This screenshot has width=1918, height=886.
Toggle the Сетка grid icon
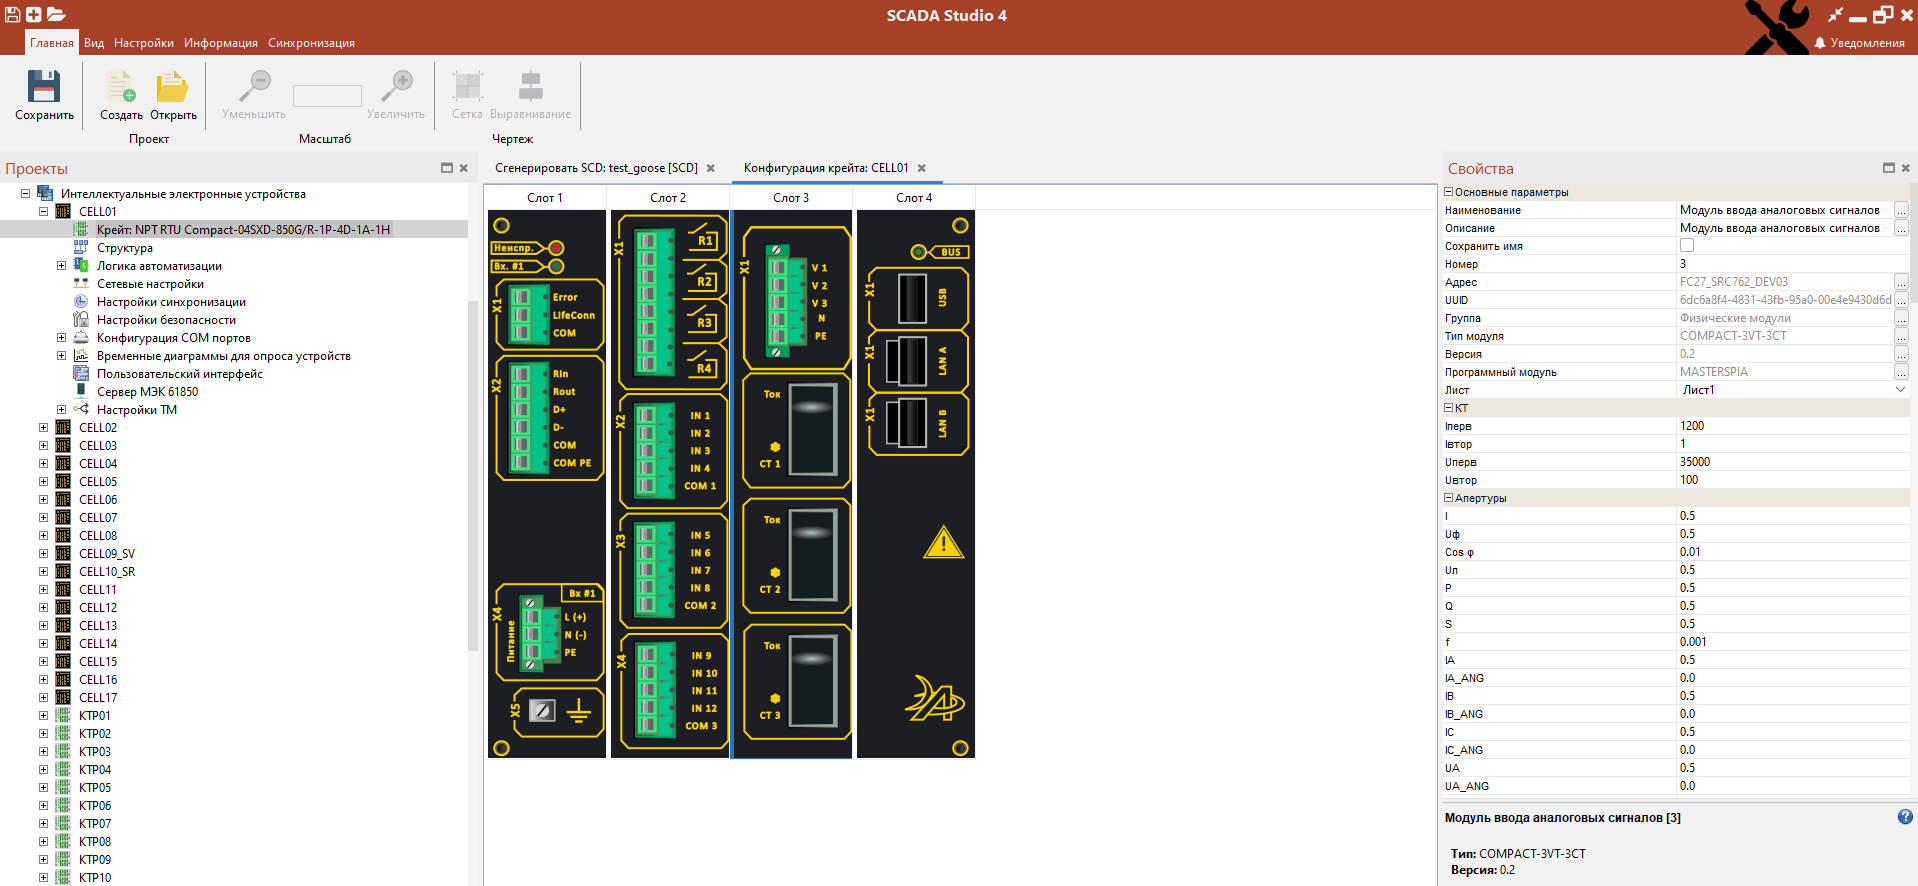coord(467,87)
